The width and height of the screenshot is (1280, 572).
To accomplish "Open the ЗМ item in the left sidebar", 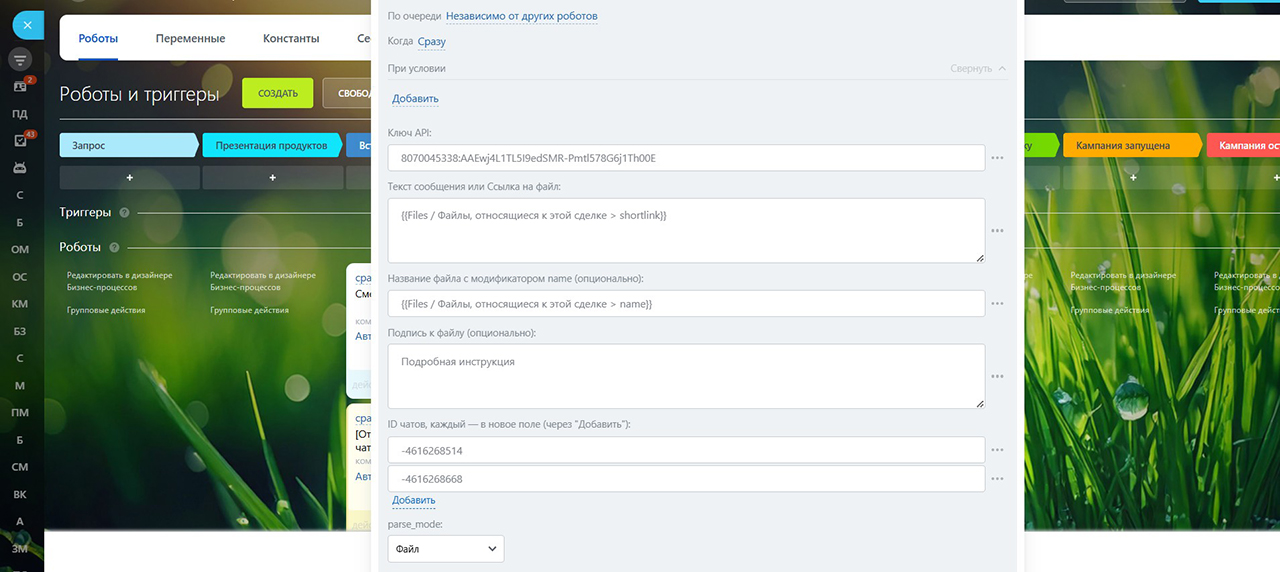I will (x=19, y=549).
